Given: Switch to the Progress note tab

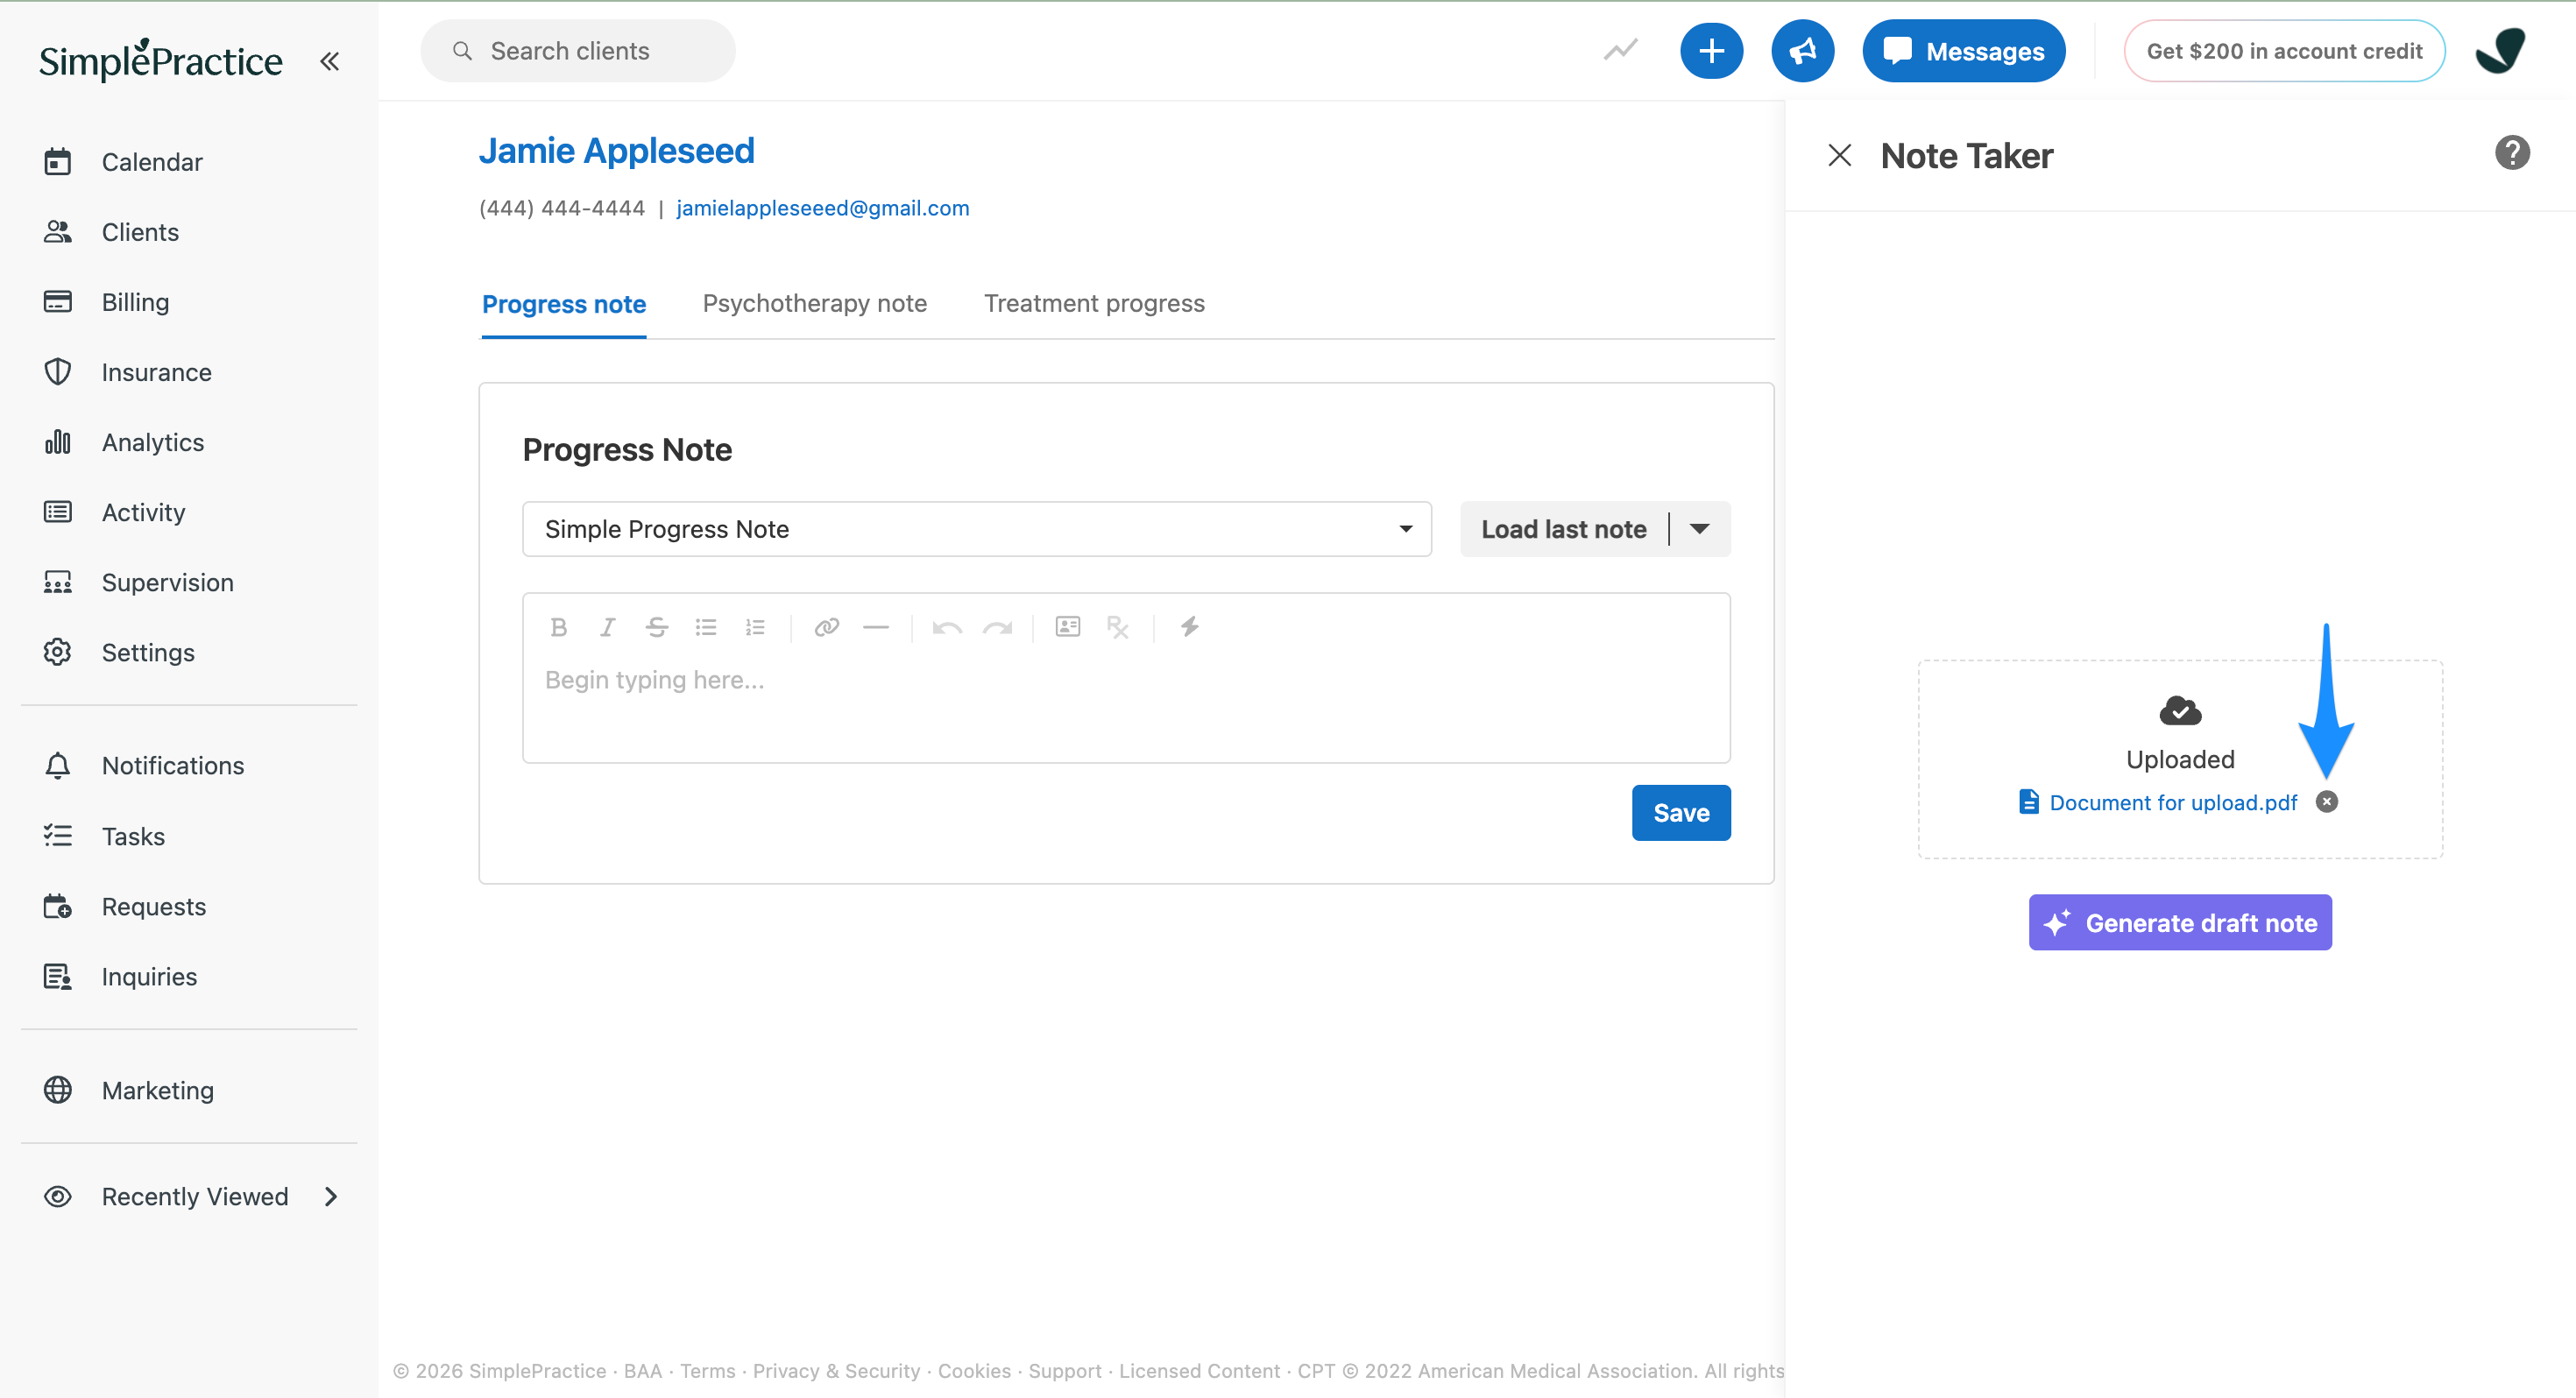Looking at the screenshot, I should [x=564, y=304].
